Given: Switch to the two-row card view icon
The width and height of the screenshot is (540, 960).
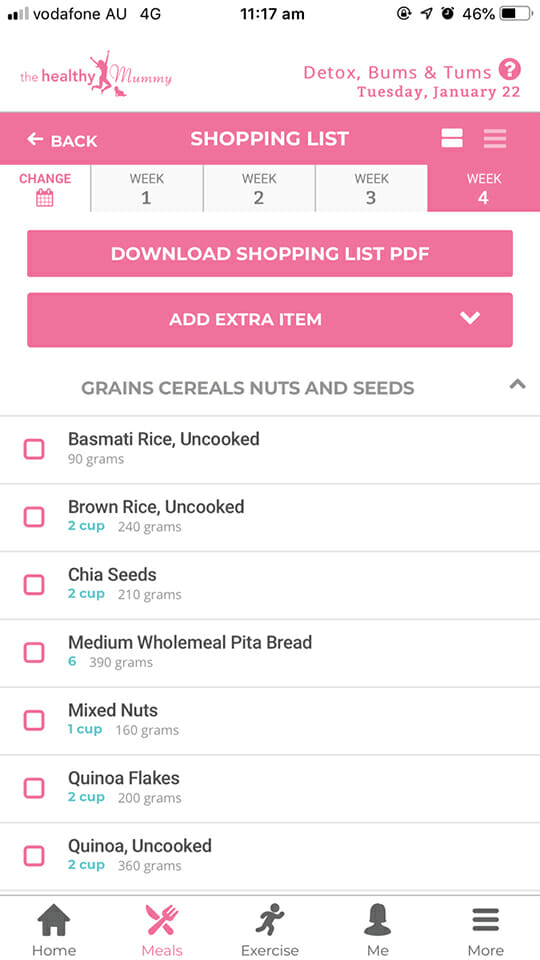Looking at the screenshot, I should [452, 138].
